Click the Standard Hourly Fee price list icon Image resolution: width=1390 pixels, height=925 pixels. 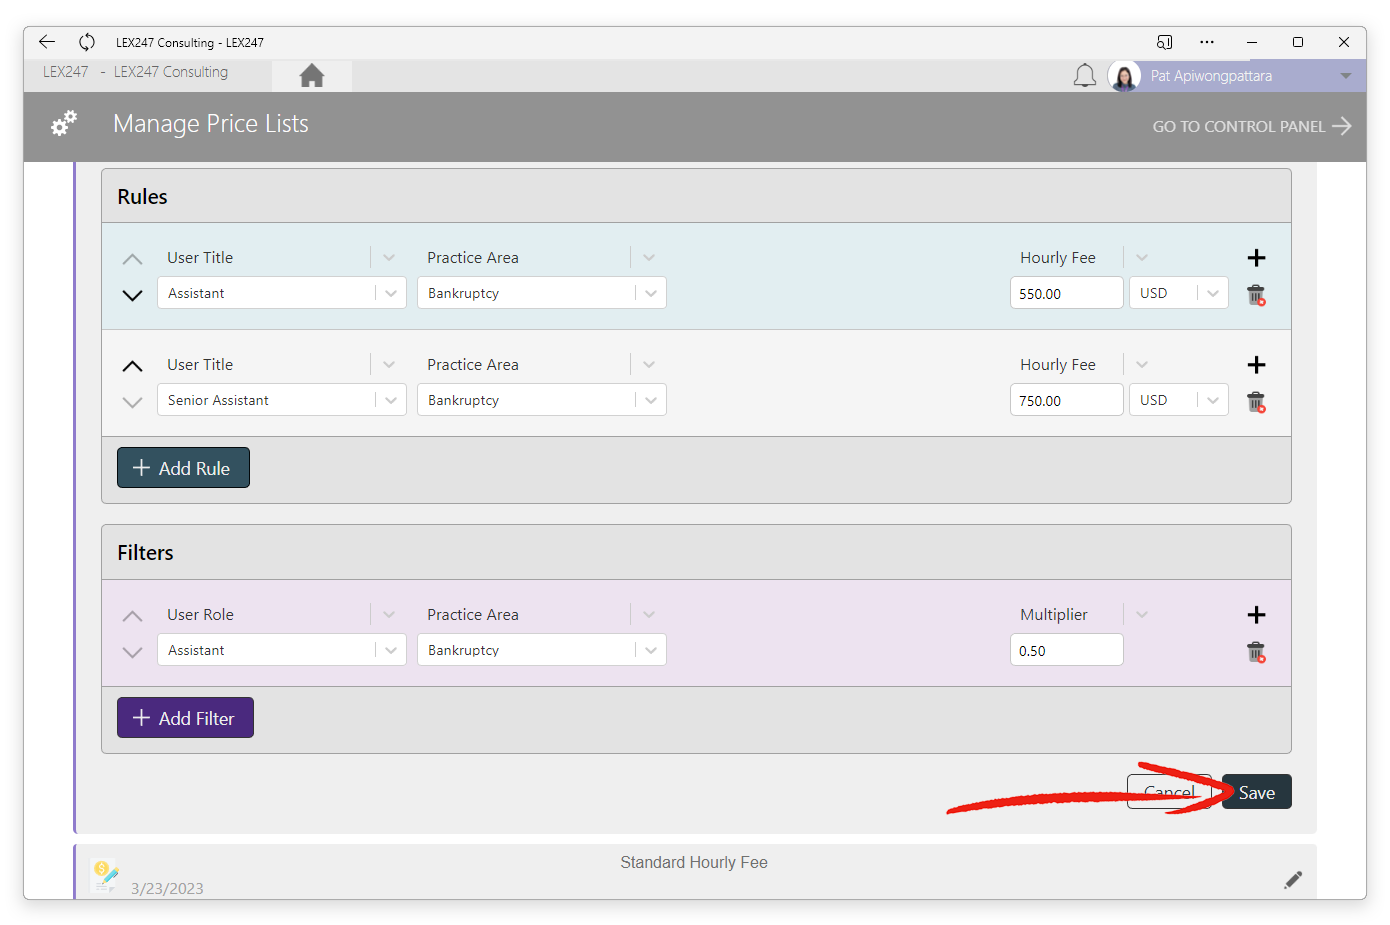[104, 875]
